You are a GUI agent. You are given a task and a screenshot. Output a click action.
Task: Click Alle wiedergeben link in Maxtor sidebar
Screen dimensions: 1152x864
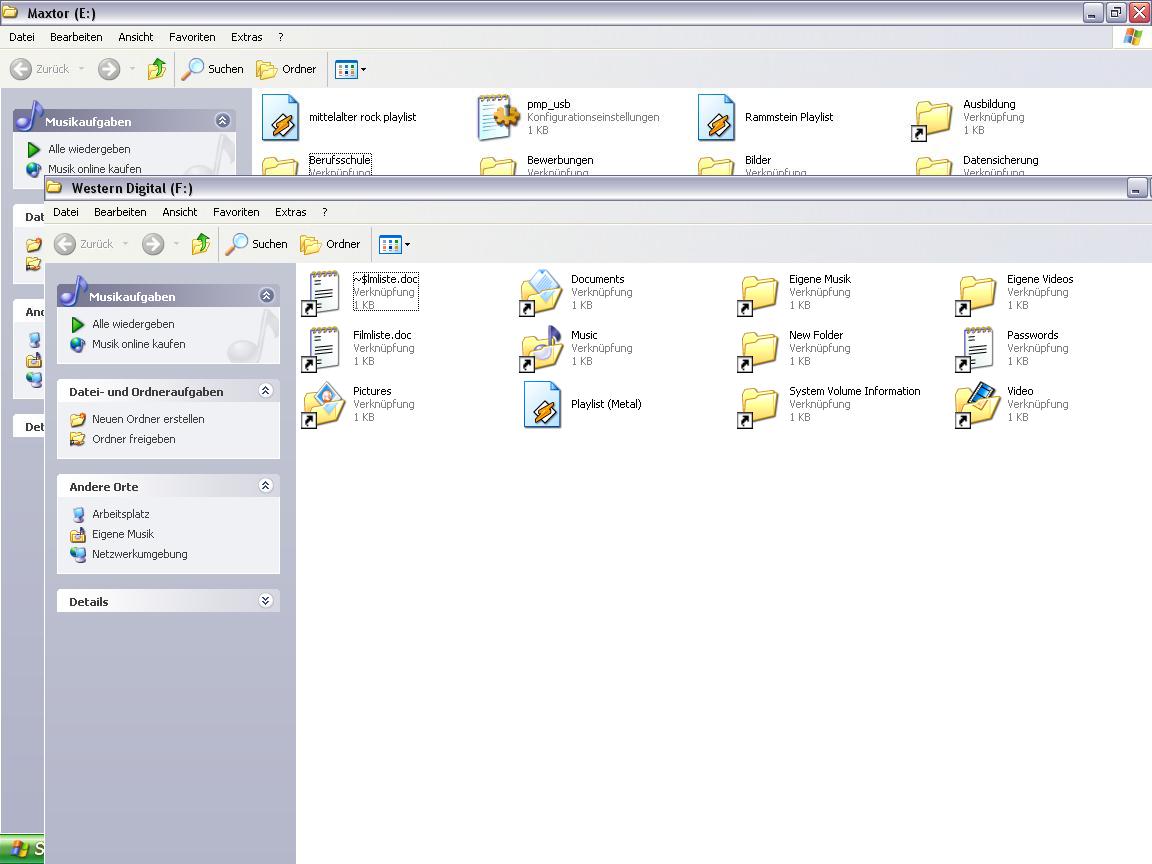(x=90, y=149)
